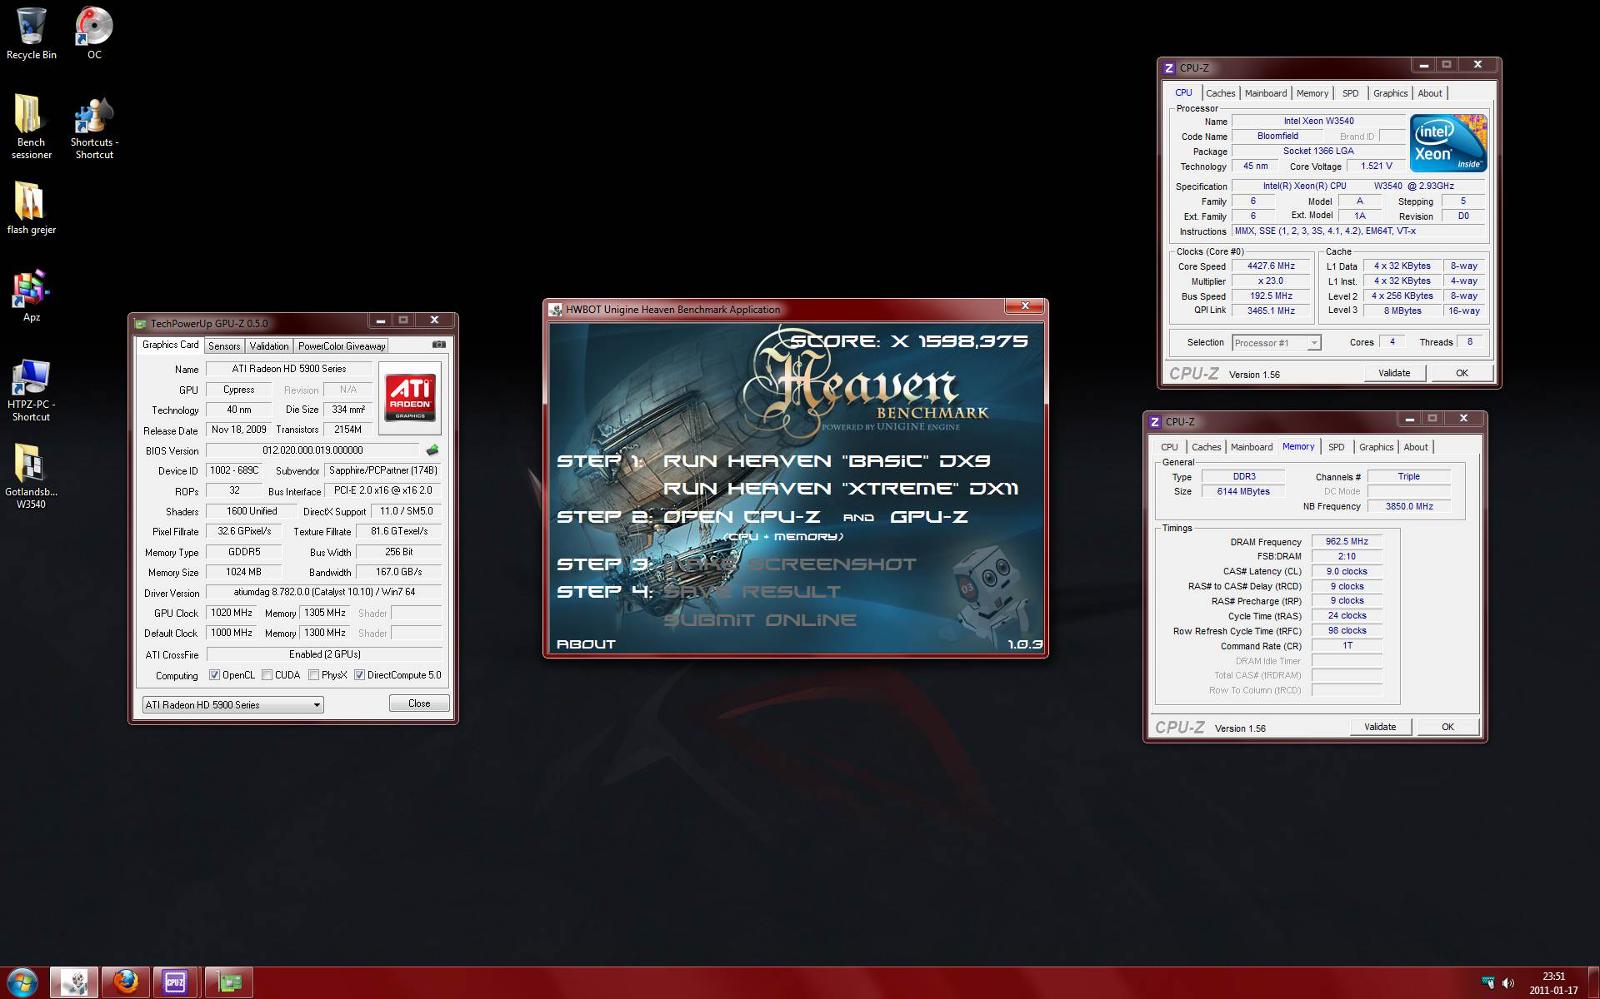Open the ATI Radeon HD 5900 Series dropdown

point(232,705)
